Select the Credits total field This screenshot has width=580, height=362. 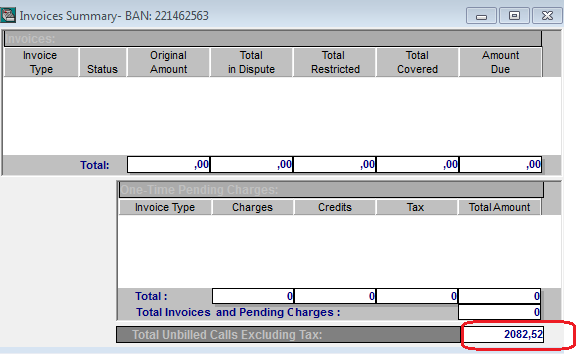point(335,296)
